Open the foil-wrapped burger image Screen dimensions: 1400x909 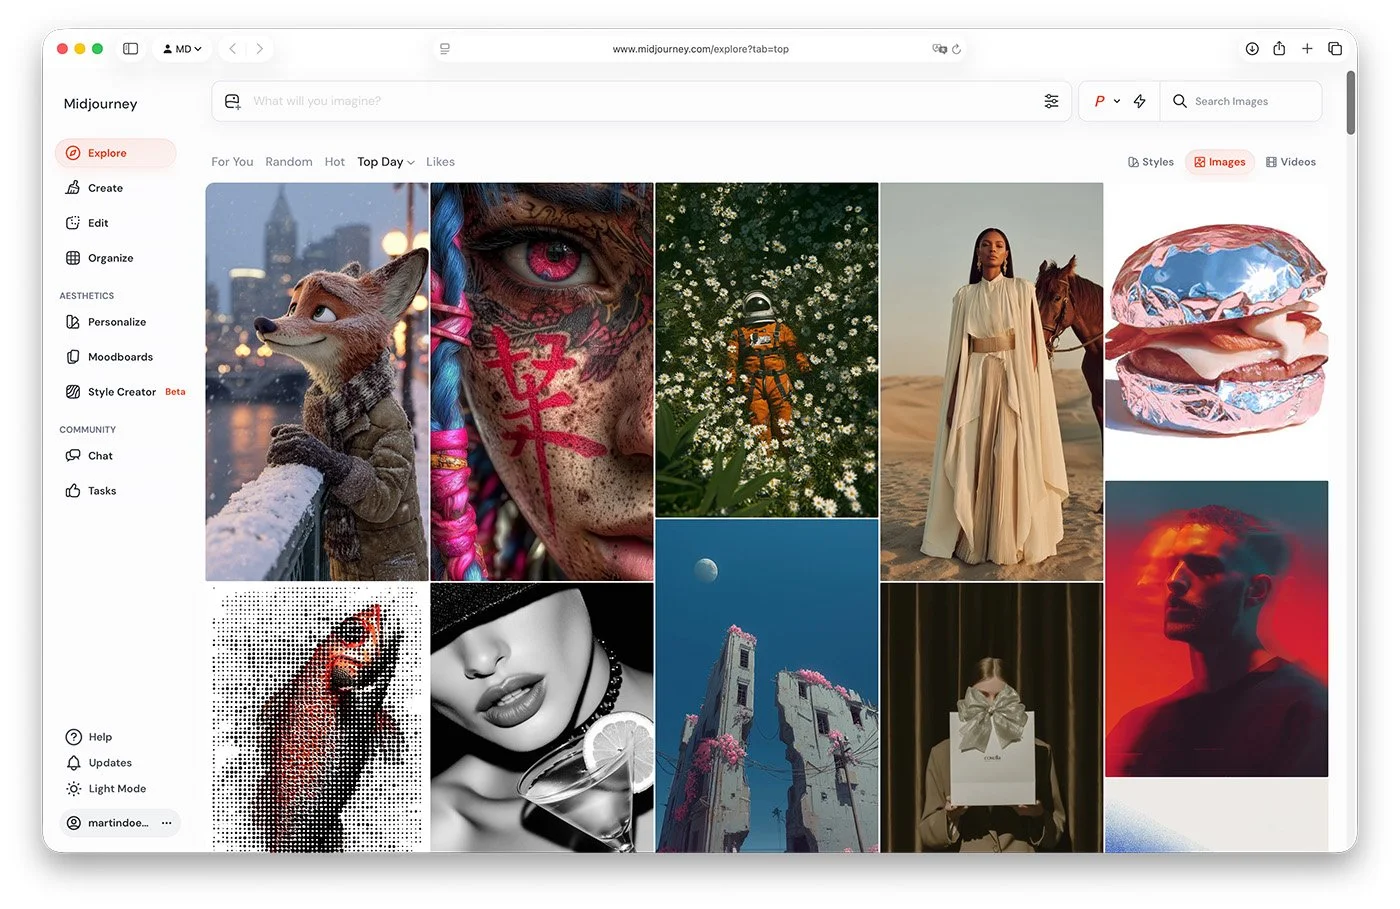(x=1217, y=330)
